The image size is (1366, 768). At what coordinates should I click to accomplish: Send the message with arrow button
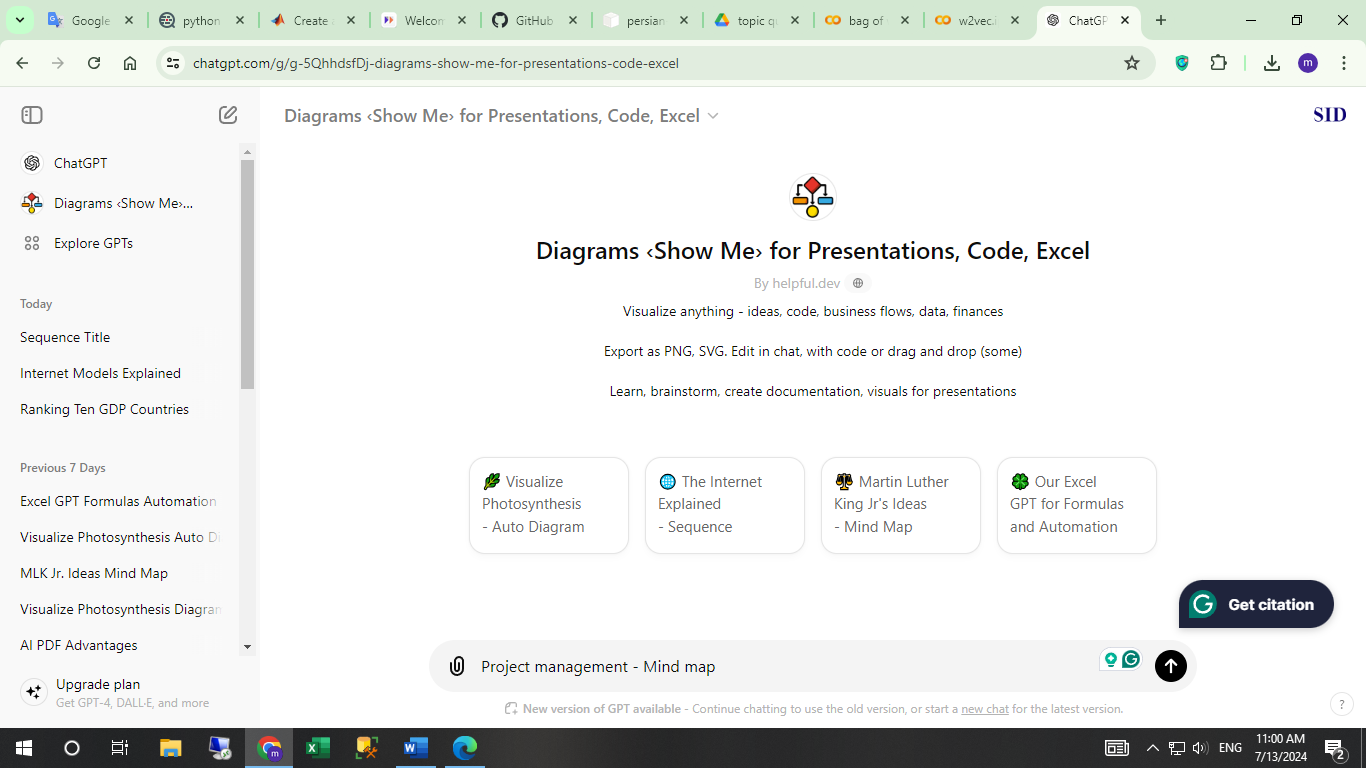tap(1171, 666)
